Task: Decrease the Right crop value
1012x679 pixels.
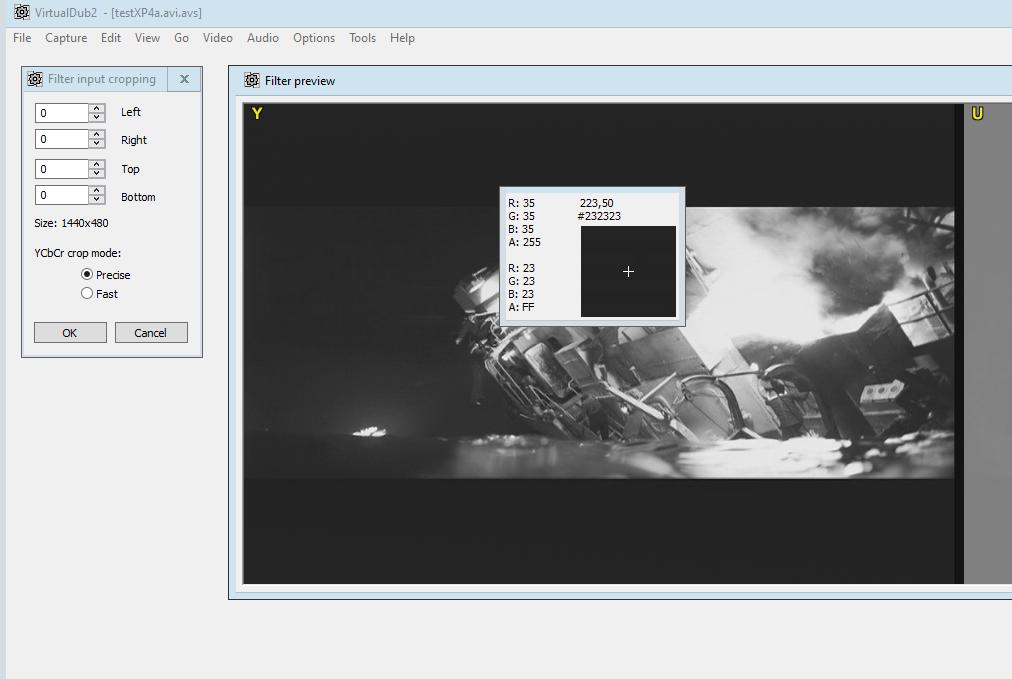Action: point(97,145)
